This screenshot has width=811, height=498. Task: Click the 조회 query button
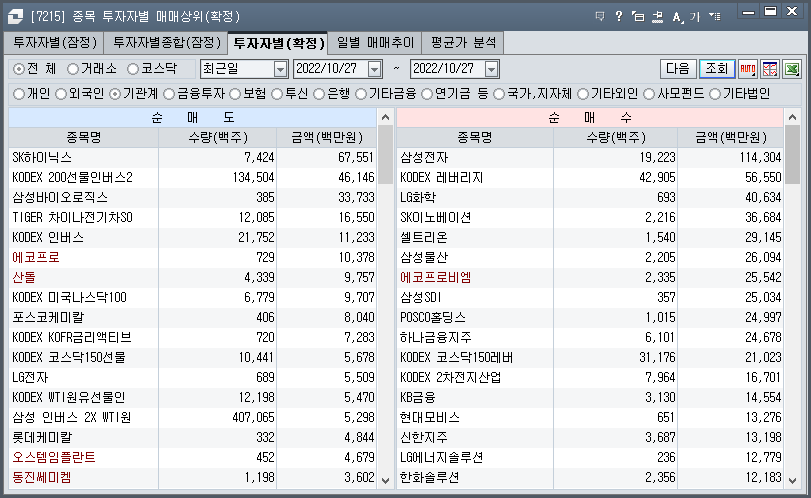(x=717, y=69)
